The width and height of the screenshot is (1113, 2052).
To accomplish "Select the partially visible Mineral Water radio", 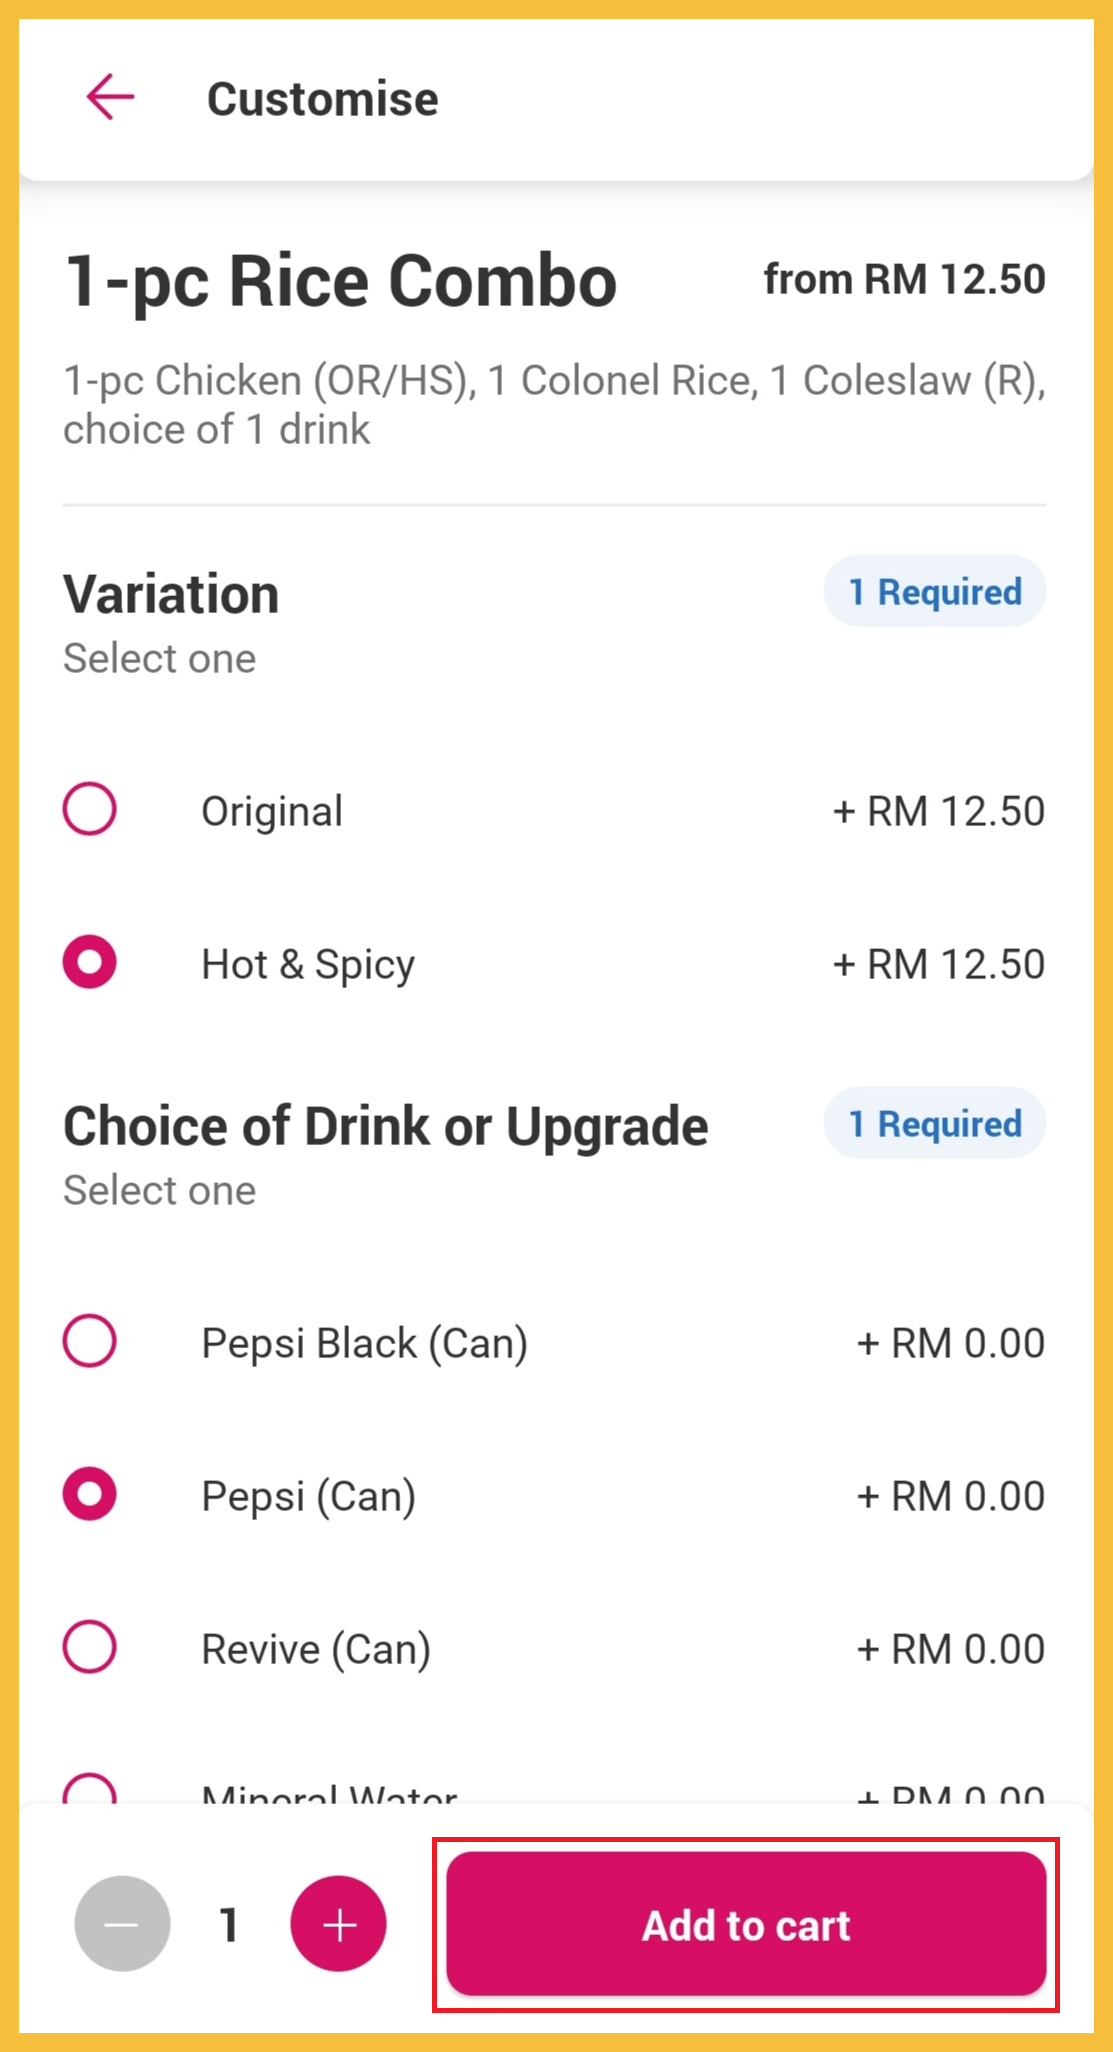I will coord(90,1790).
